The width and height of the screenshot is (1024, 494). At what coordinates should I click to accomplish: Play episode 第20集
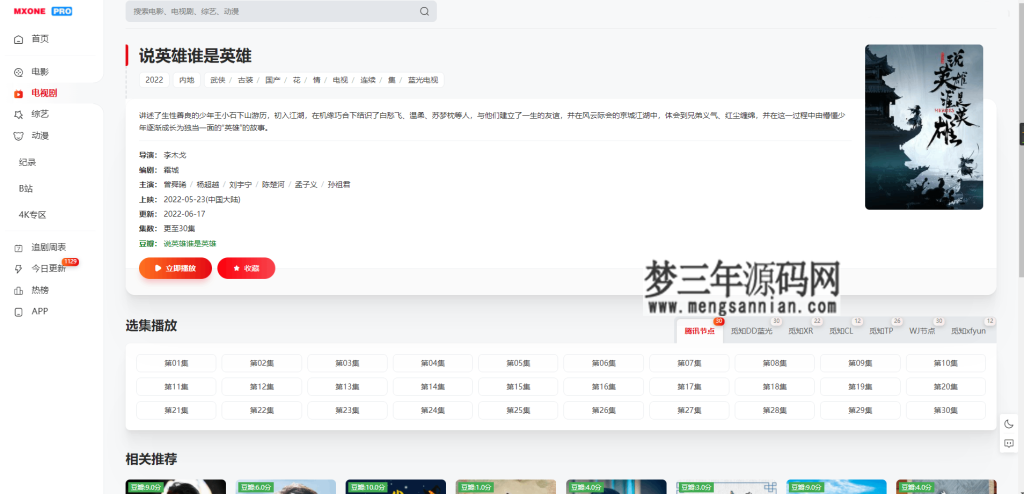pos(946,387)
